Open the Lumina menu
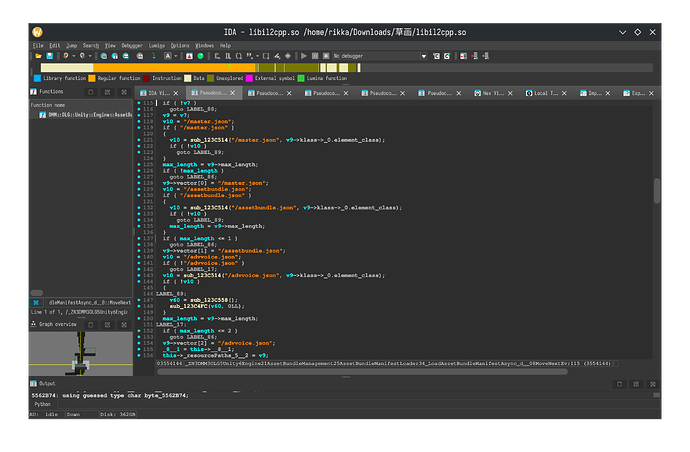 tap(157, 45)
